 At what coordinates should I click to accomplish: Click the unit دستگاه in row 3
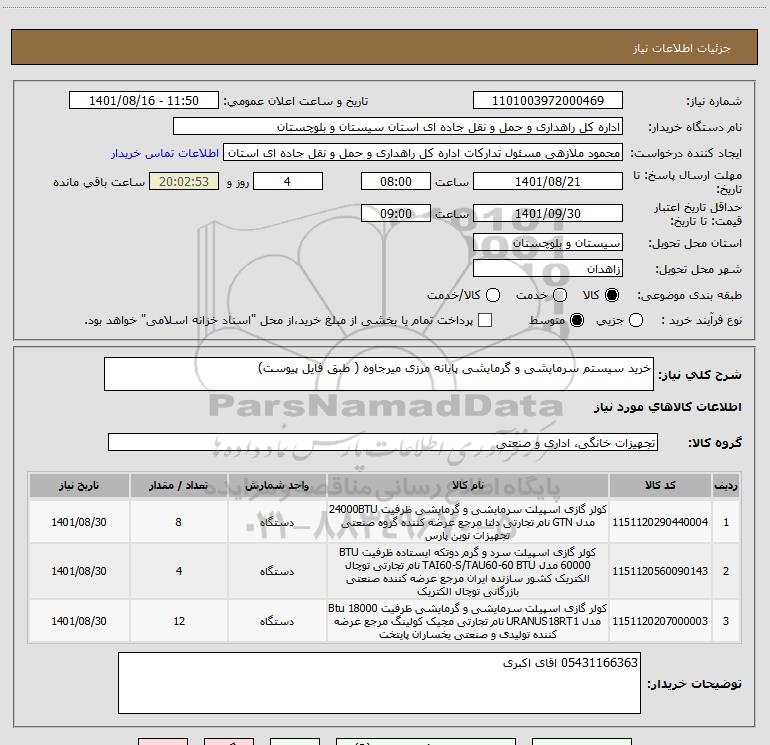(277, 621)
